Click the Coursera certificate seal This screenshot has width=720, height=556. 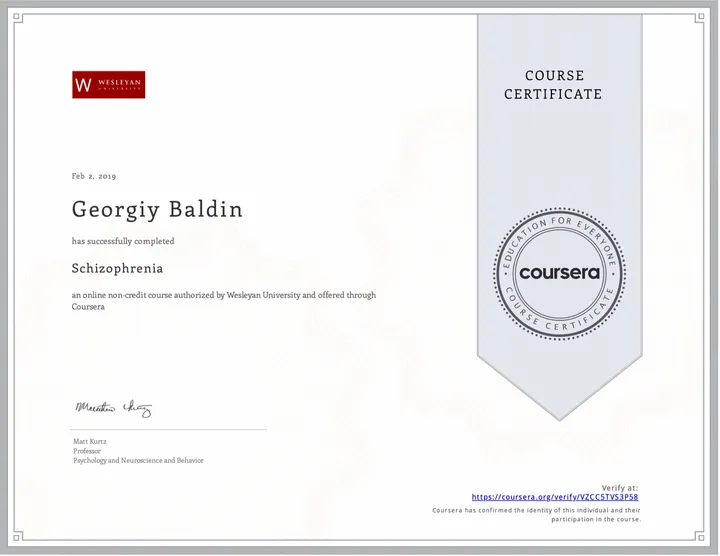tap(559, 274)
